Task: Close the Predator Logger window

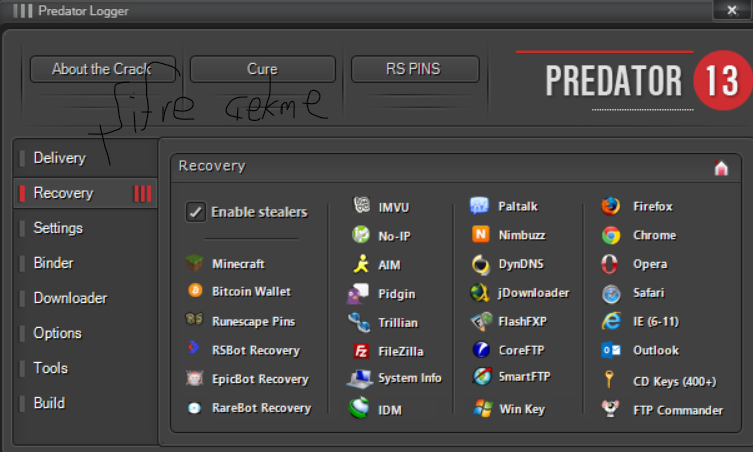Action: coord(732,10)
